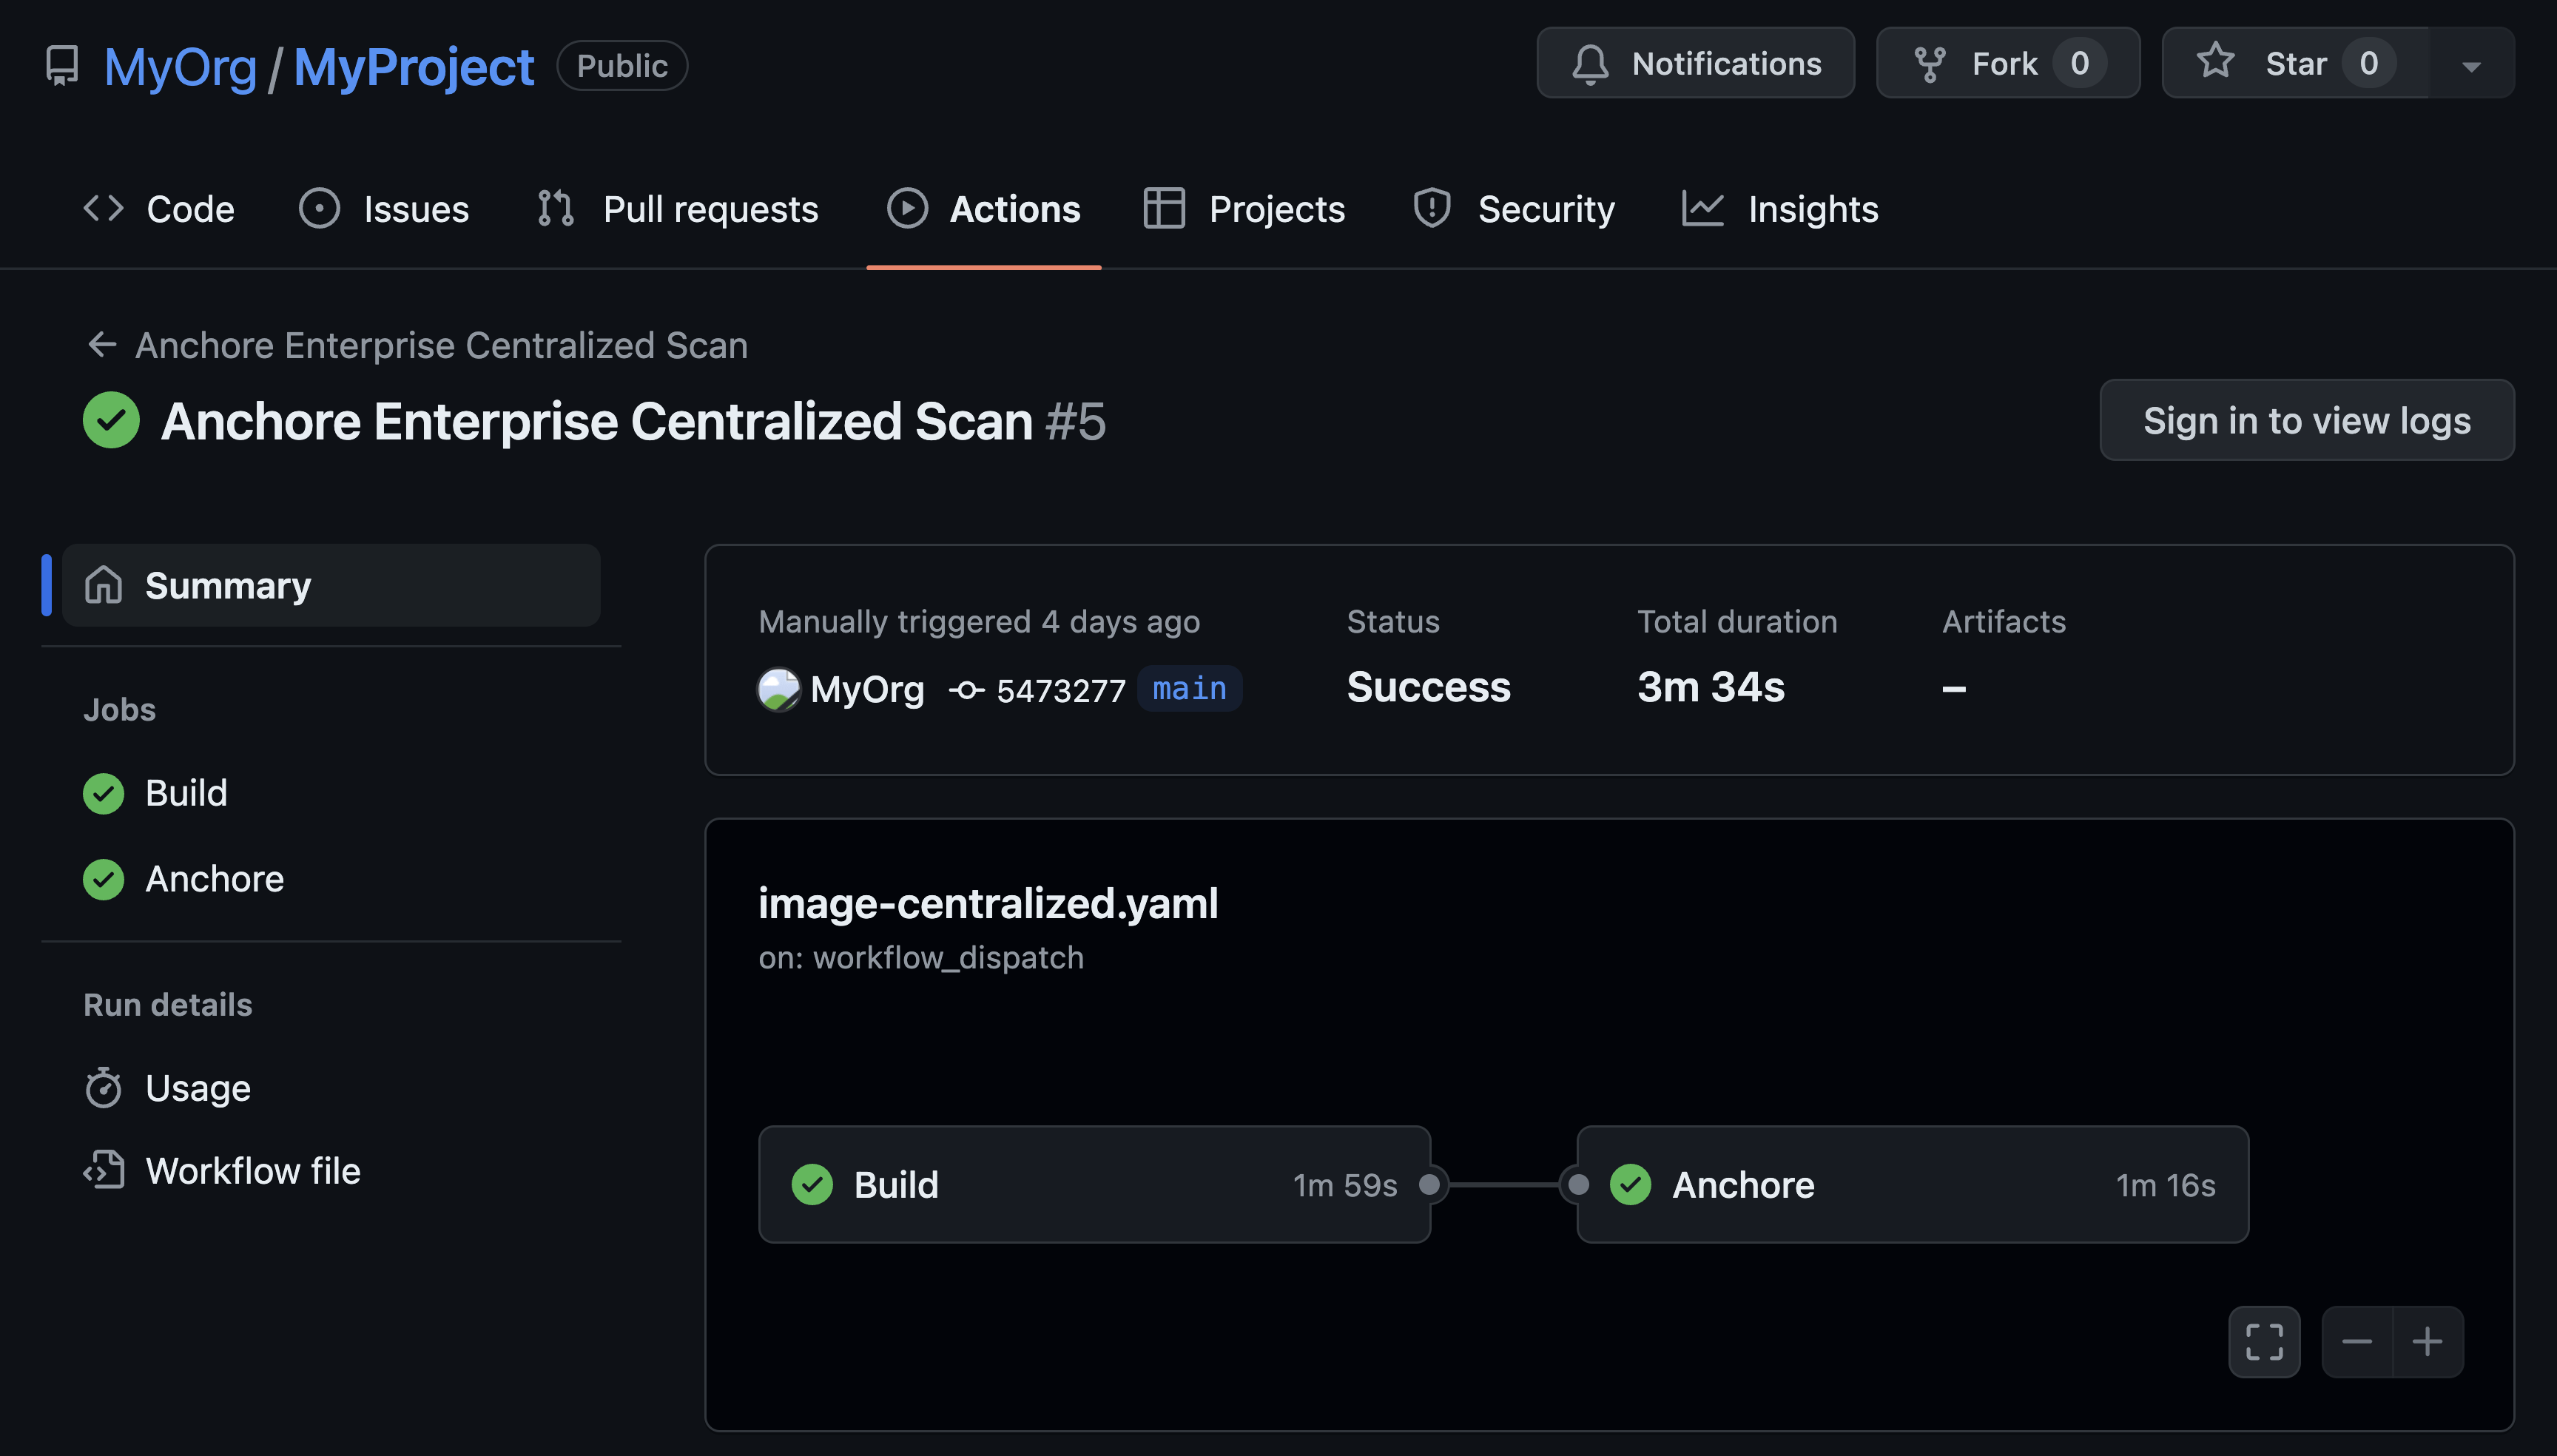
Task: Click Sign in to view logs button
Action: tap(2306, 419)
